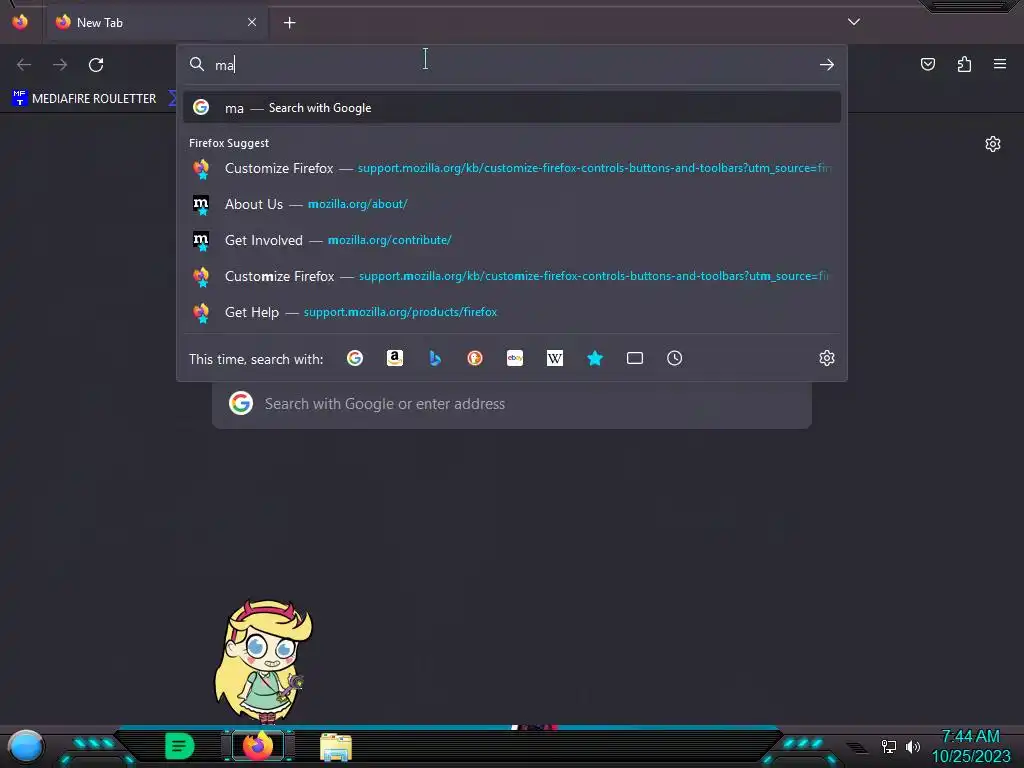The image size is (1024, 768).
Task: Open Get Involved suggestion
Action: click(x=512, y=240)
